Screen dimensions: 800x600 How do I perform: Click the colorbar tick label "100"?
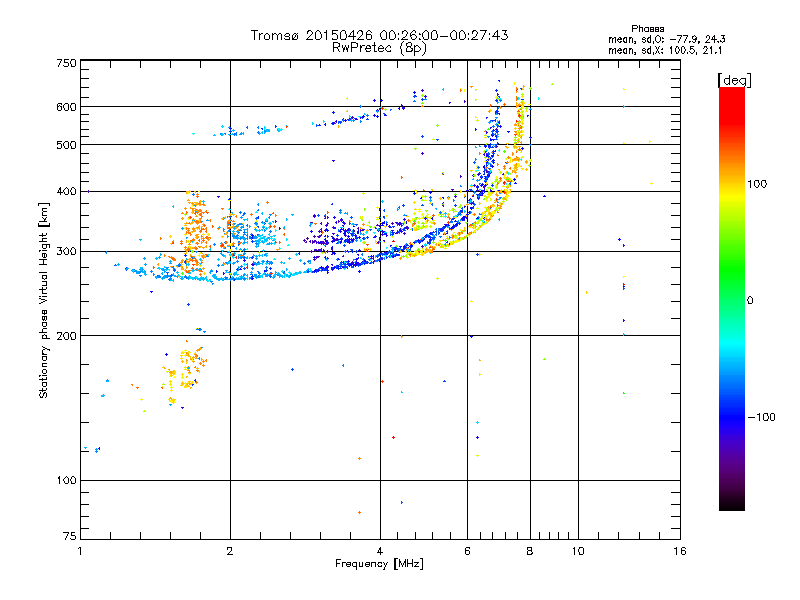757,184
